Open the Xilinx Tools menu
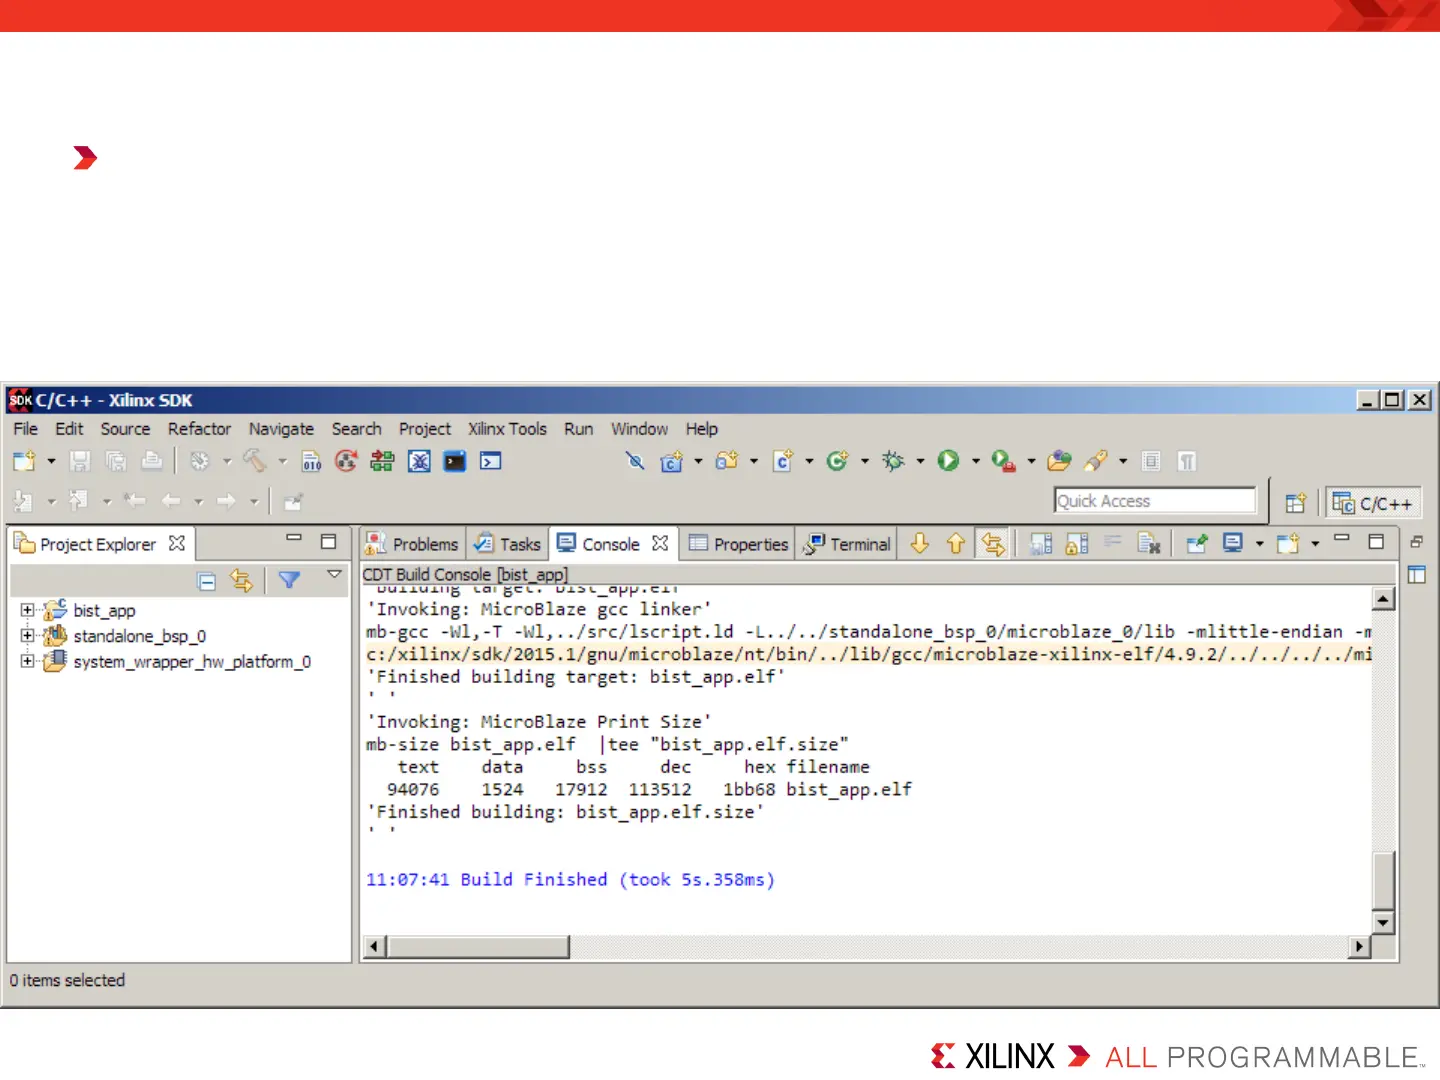The image size is (1440, 1080). [x=507, y=428]
